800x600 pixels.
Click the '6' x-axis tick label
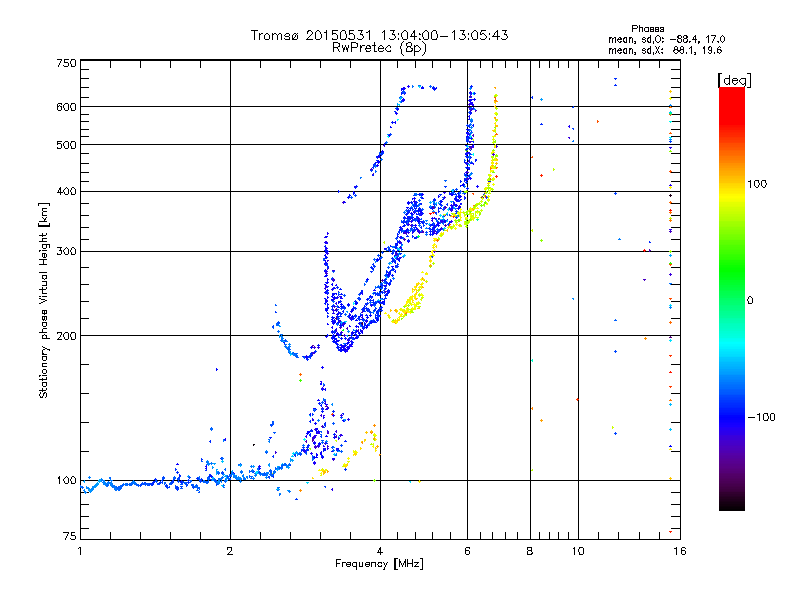[x=467, y=551]
